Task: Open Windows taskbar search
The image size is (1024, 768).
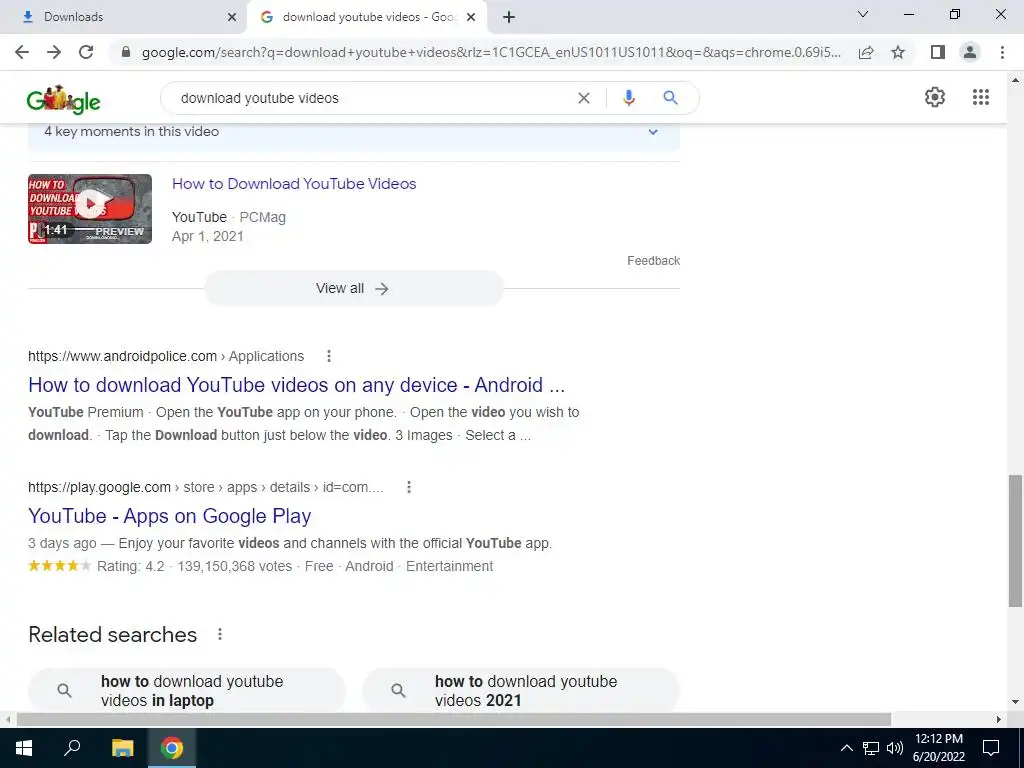Action: coord(72,748)
